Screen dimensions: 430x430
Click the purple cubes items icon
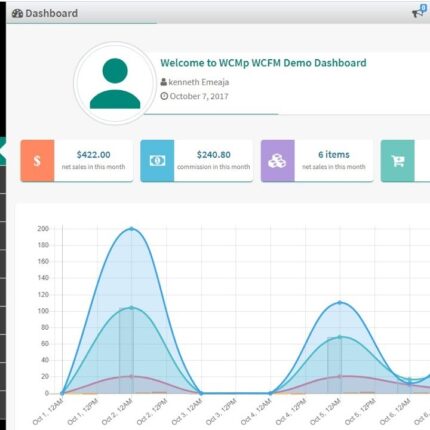pos(278,161)
